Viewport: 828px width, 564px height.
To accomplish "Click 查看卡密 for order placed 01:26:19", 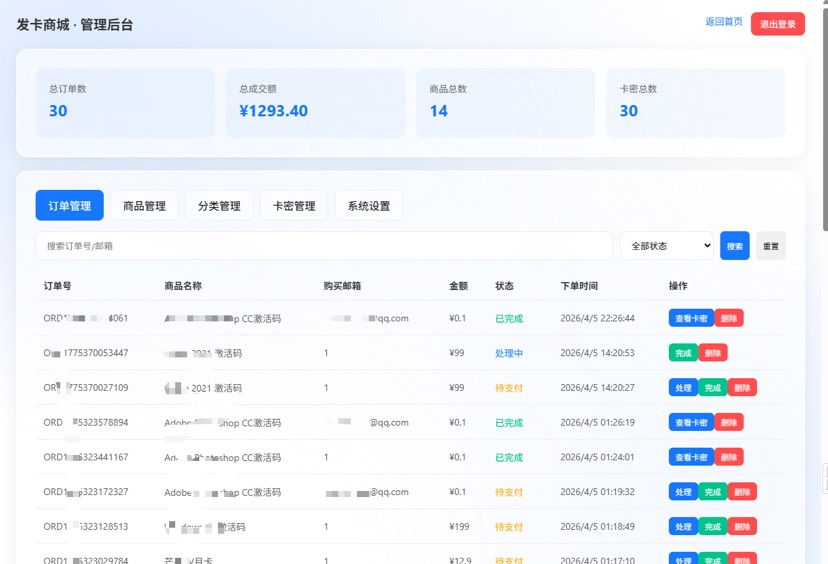I will [691, 422].
